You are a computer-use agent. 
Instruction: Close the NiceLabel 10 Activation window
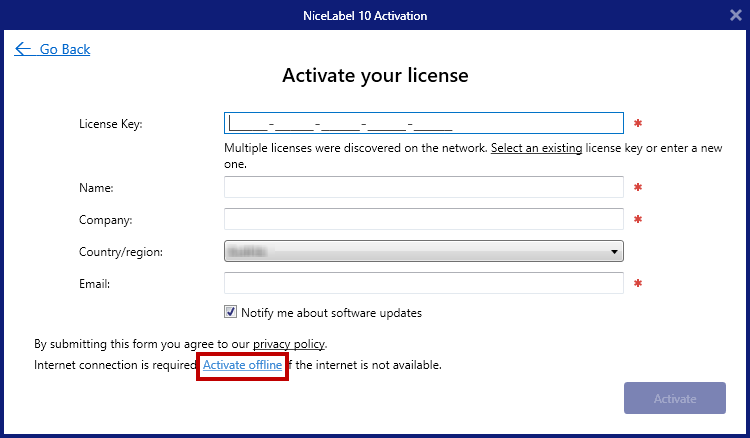click(735, 15)
